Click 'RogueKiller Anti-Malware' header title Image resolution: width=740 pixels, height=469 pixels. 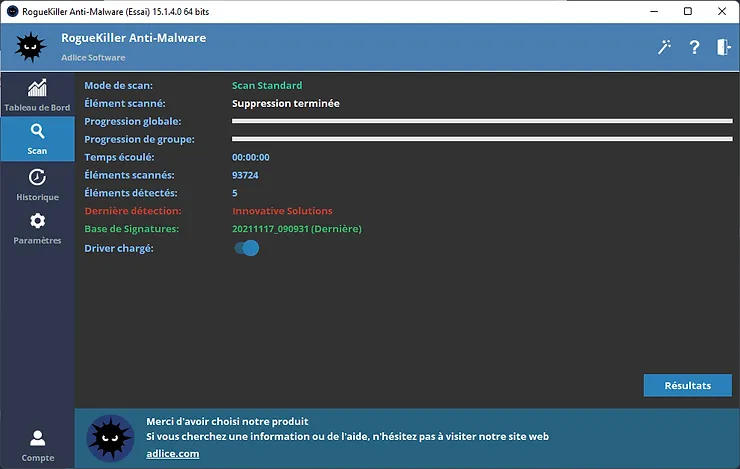pos(134,38)
